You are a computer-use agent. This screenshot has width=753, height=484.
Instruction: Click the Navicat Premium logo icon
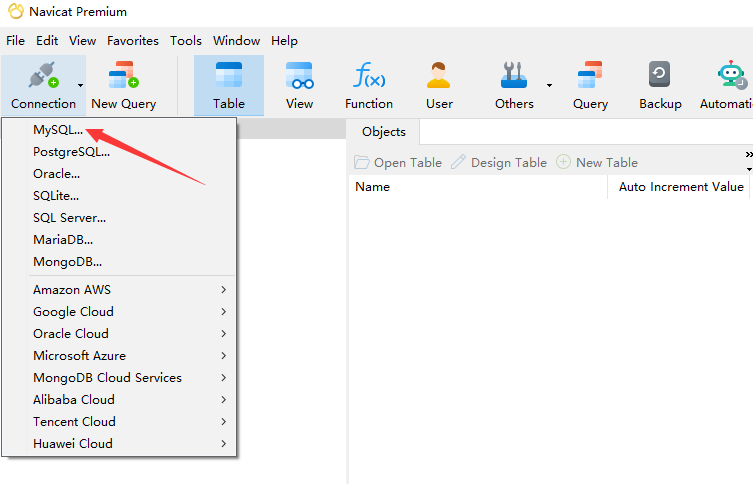[16, 11]
